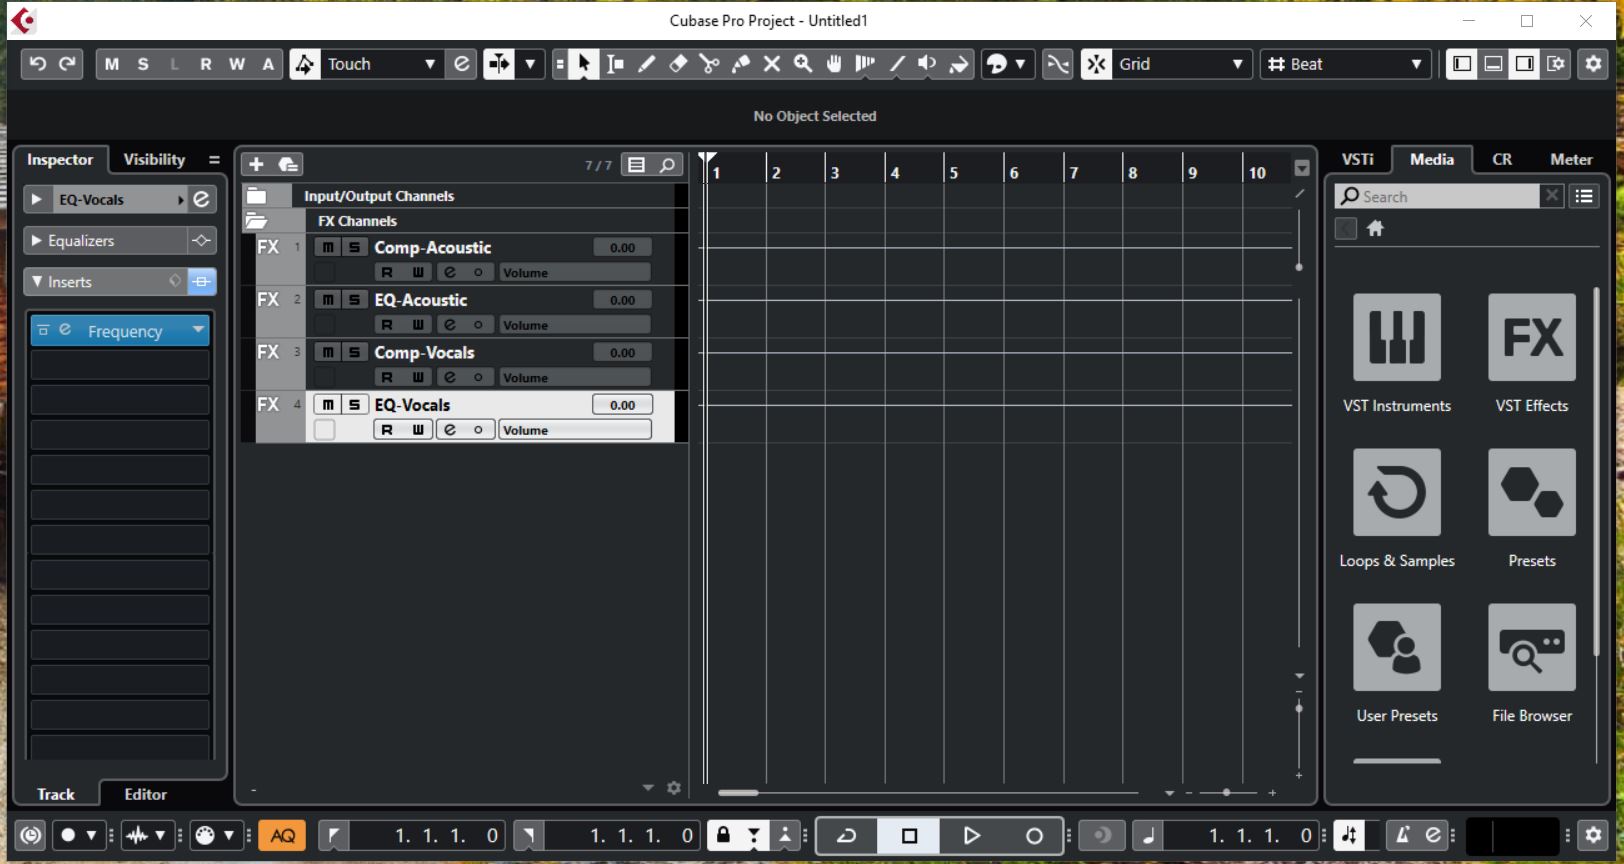This screenshot has height=864, width=1624.
Task: Click the transport Record button
Action: point(1034,835)
